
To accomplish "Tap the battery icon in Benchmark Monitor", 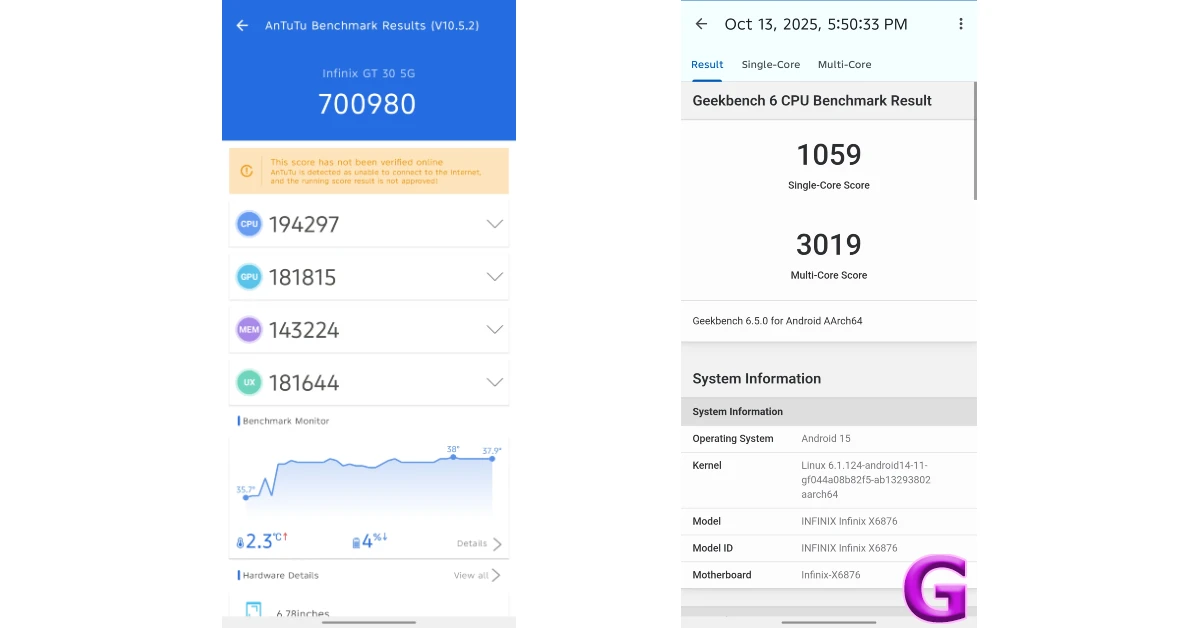I will click(x=356, y=543).
